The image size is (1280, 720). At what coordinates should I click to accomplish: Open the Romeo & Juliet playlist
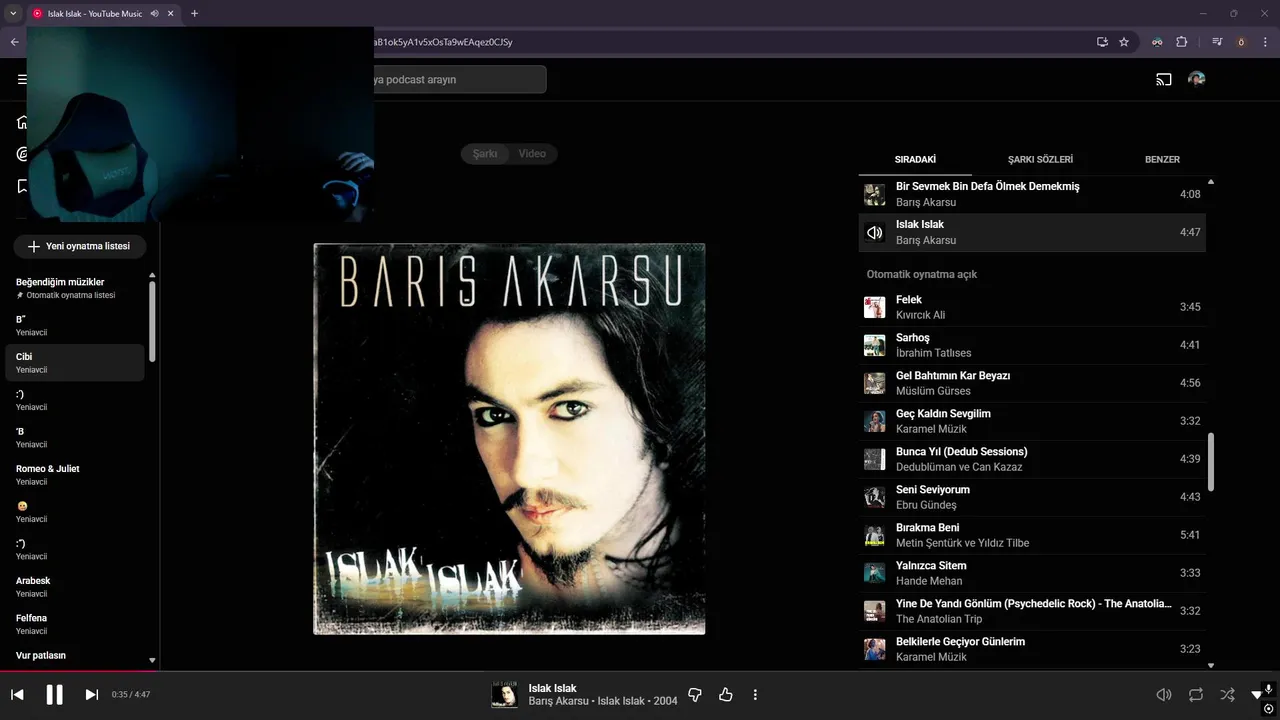point(75,474)
